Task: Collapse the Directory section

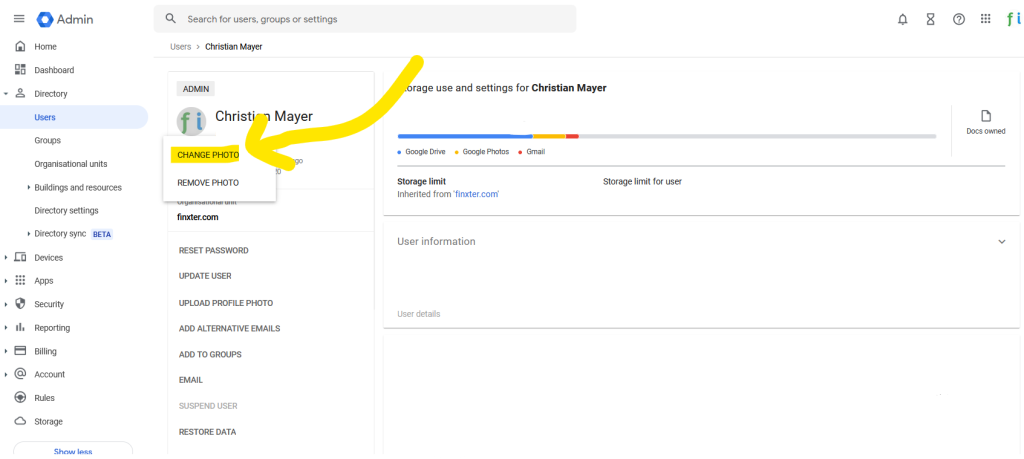Action: pyautogui.click(x=7, y=94)
